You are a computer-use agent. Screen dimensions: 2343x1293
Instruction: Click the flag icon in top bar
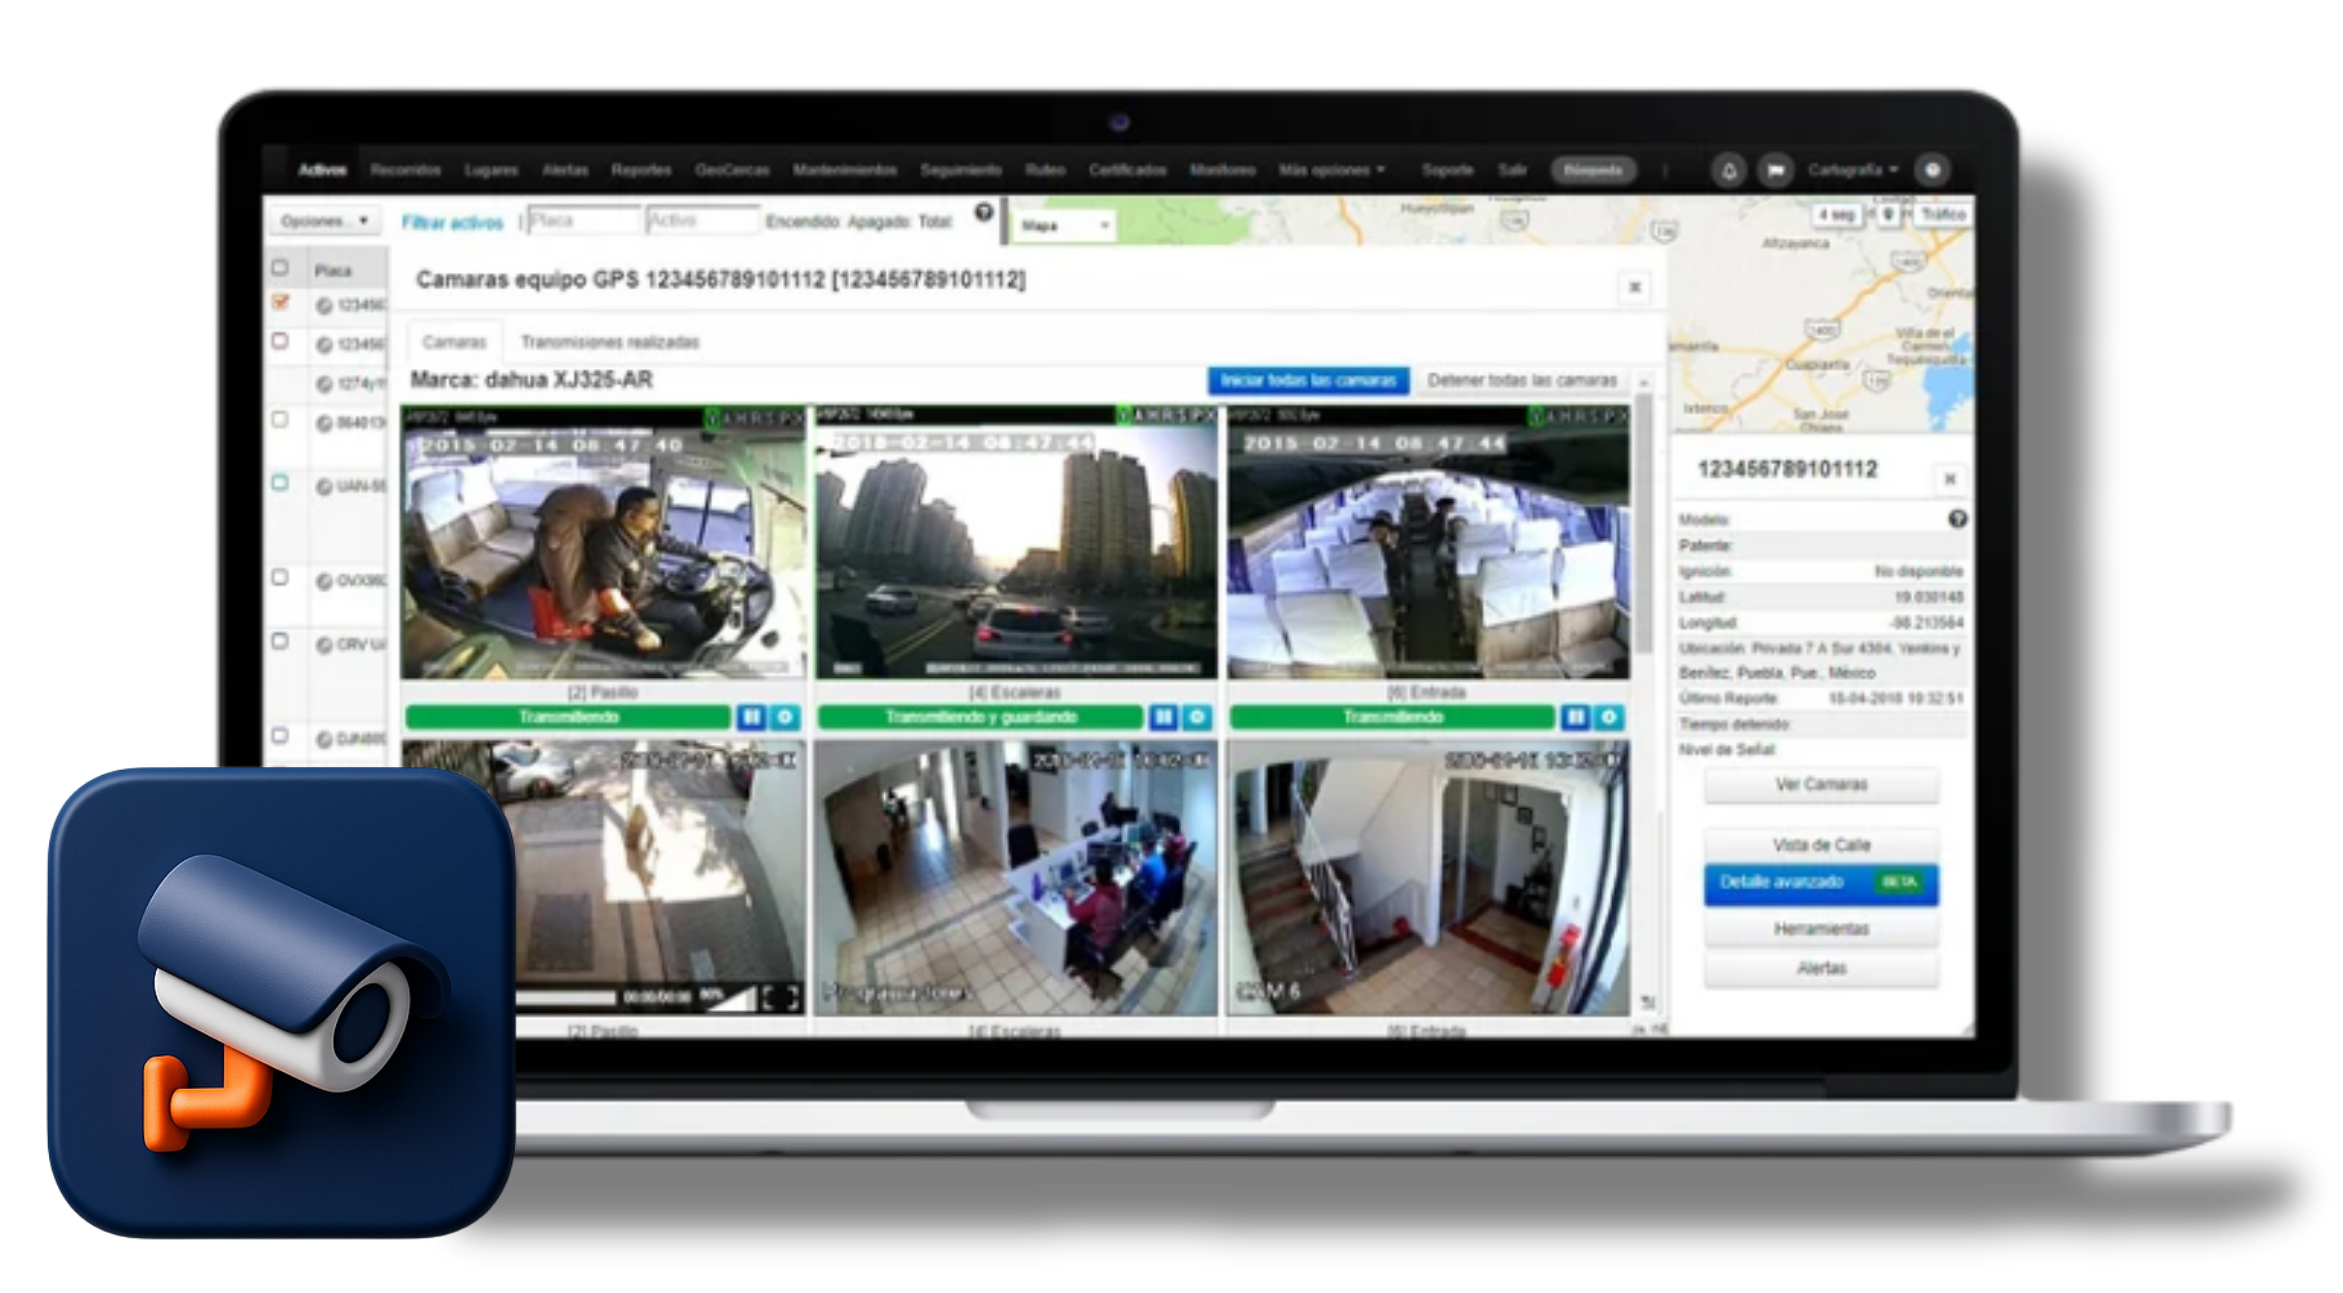pyautogui.click(x=1775, y=171)
